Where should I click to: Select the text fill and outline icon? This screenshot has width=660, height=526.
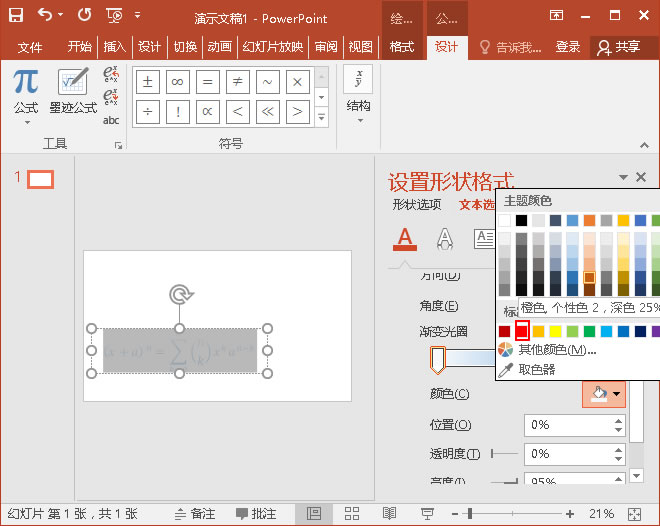(404, 238)
